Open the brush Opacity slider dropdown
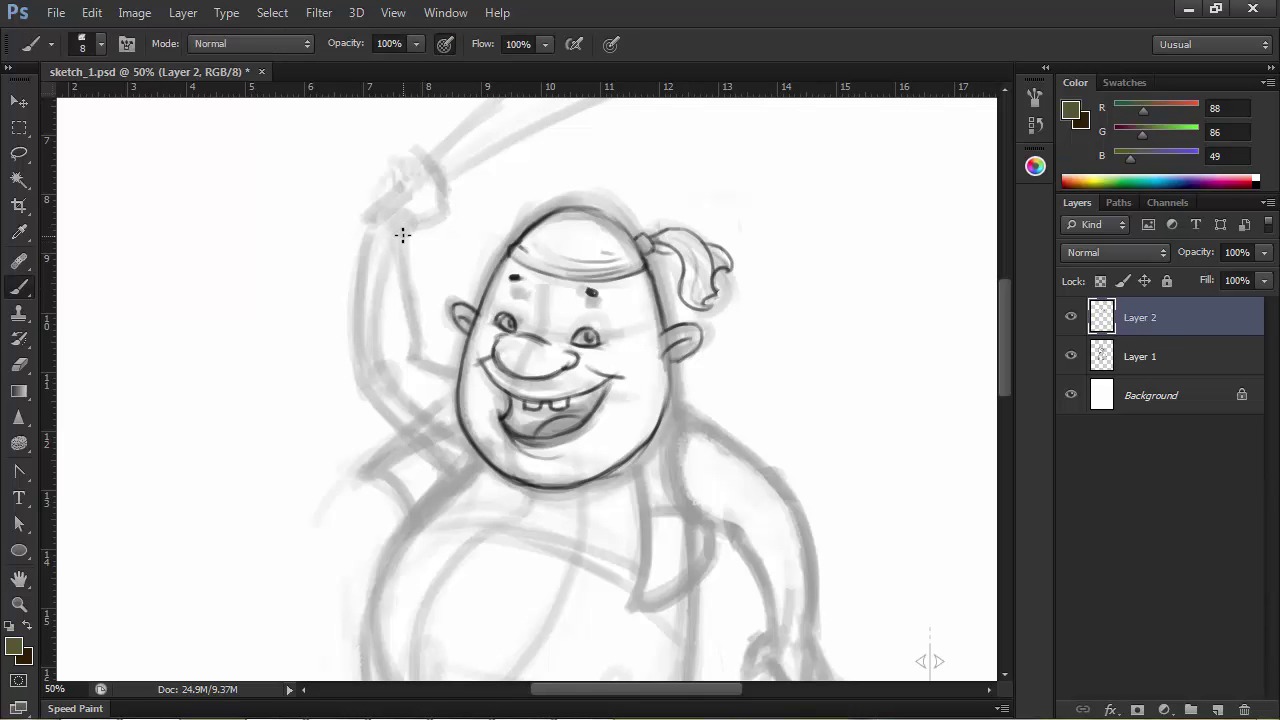The height and width of the screenshot is (720, 1280). (416, 44)
